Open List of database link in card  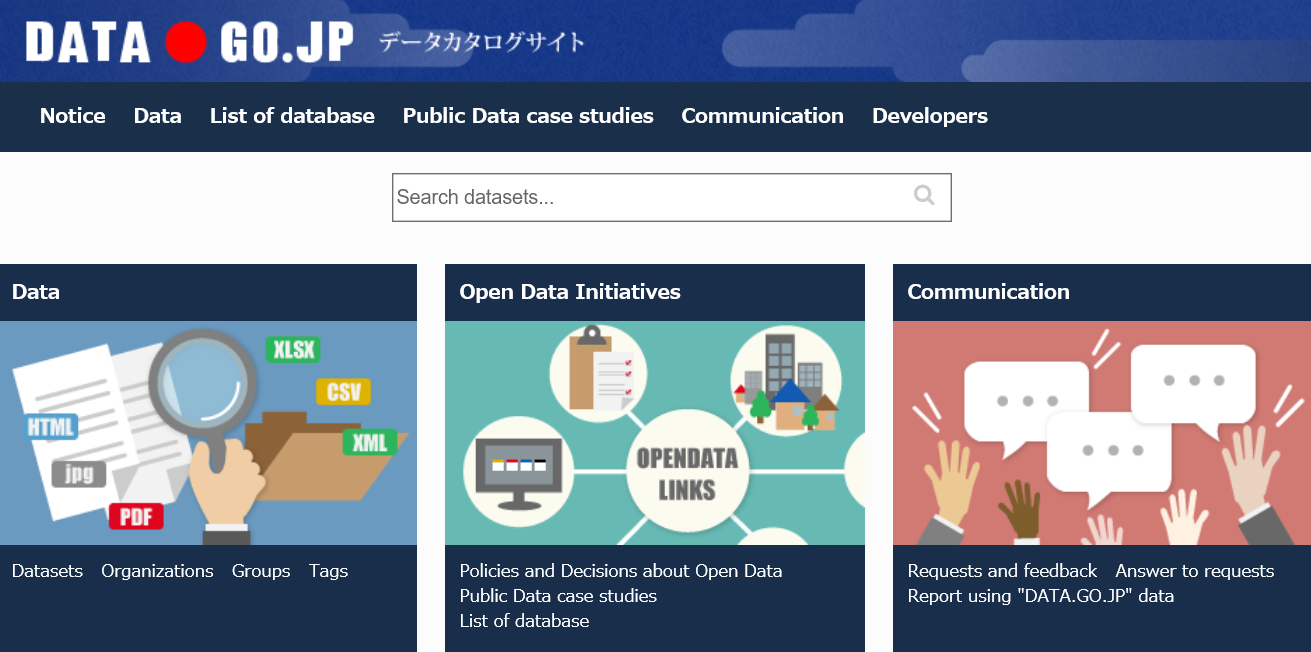(x=524, y=621)
